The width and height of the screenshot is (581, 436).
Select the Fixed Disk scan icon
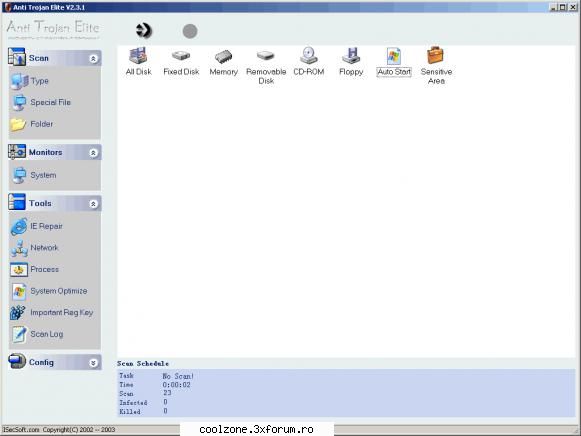coord(181,62)
